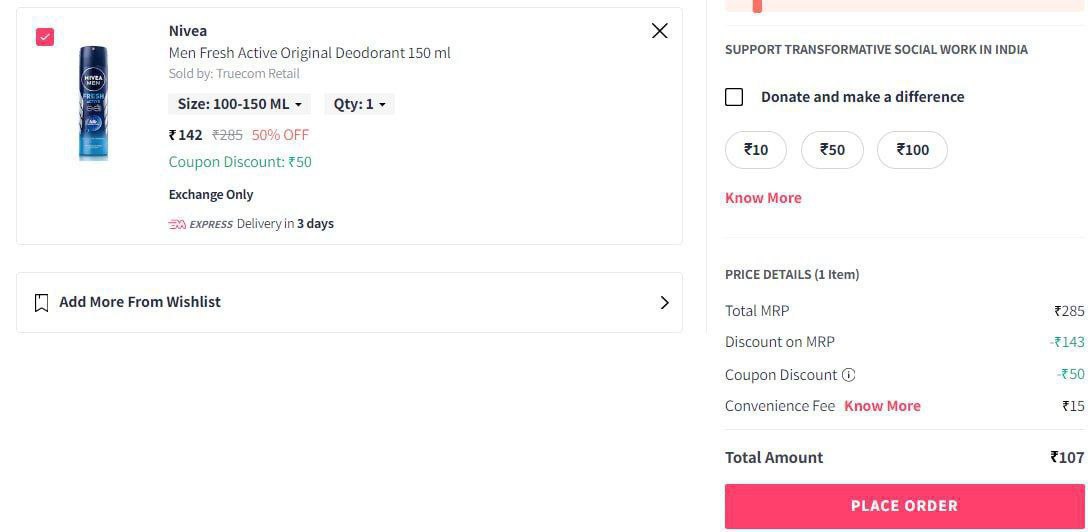The height and width of the screenshot is (532, 1088).
Task: Choose ₹100 donation amount
Action: tap(912, 150)
